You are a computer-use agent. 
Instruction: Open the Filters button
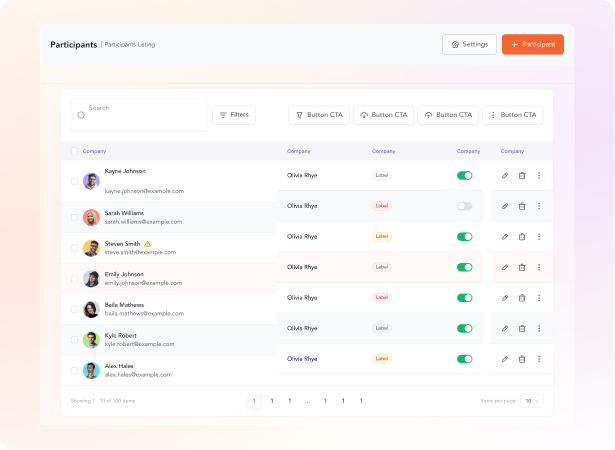(234, 115)
